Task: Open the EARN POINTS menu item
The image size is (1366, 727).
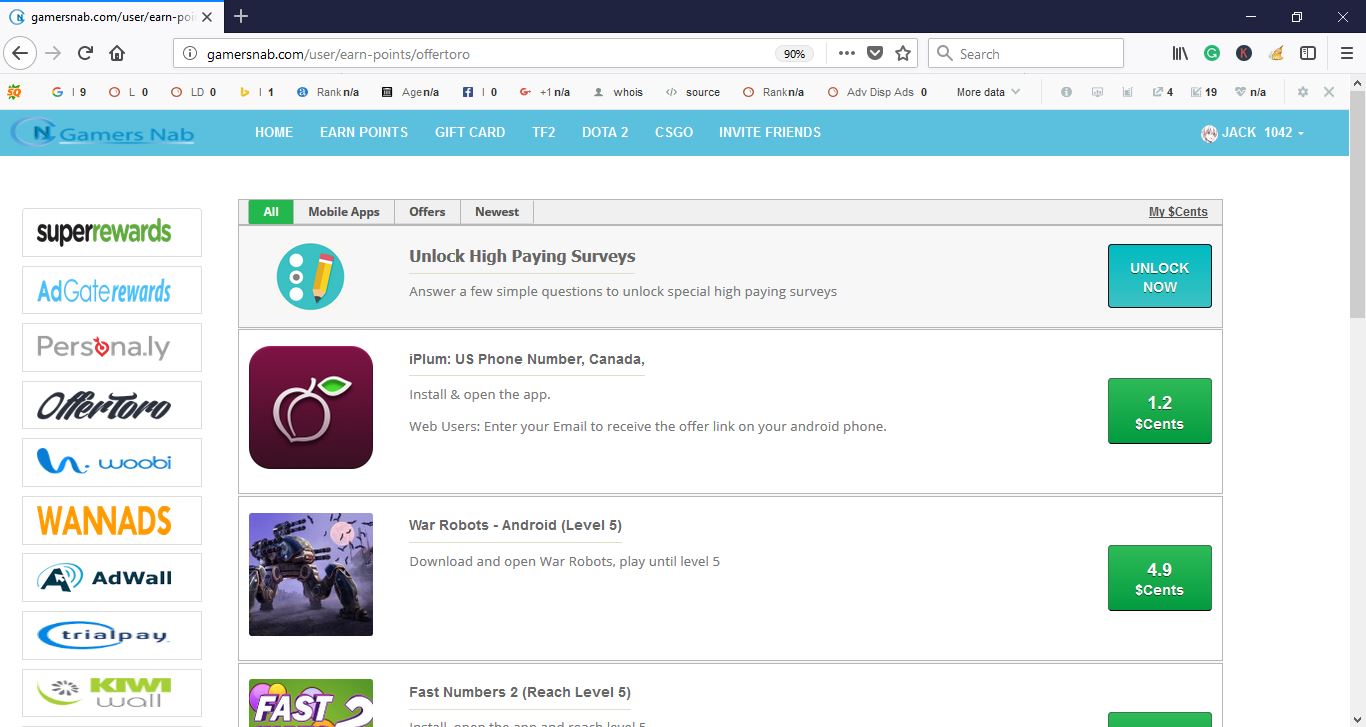Action: coord(364,132)
